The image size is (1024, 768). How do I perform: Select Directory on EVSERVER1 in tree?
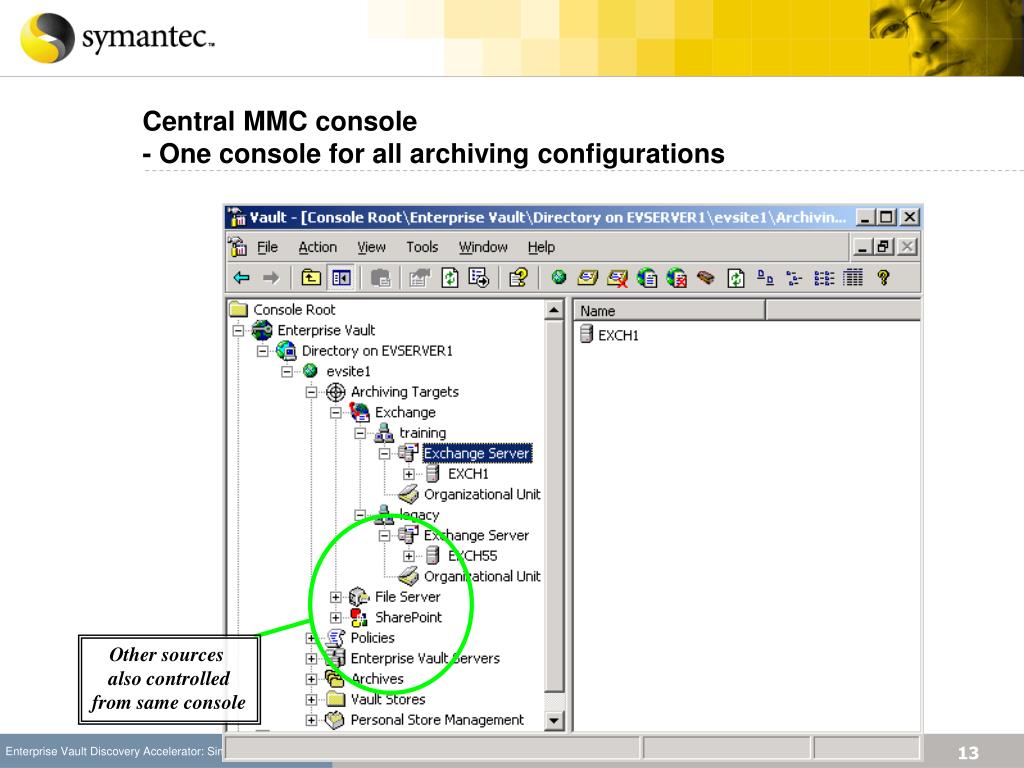tap(377, 351)
